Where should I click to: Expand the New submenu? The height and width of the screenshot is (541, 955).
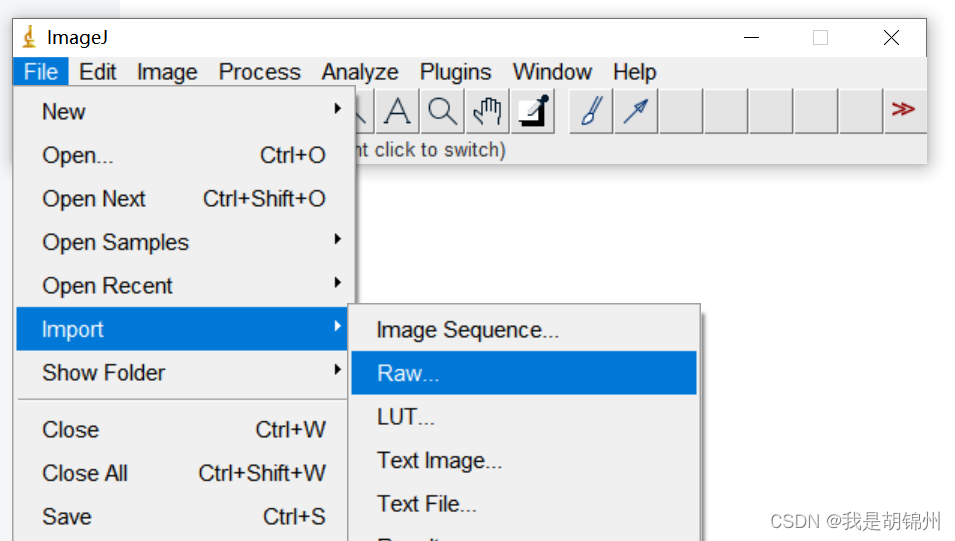[x=182, y=112]
